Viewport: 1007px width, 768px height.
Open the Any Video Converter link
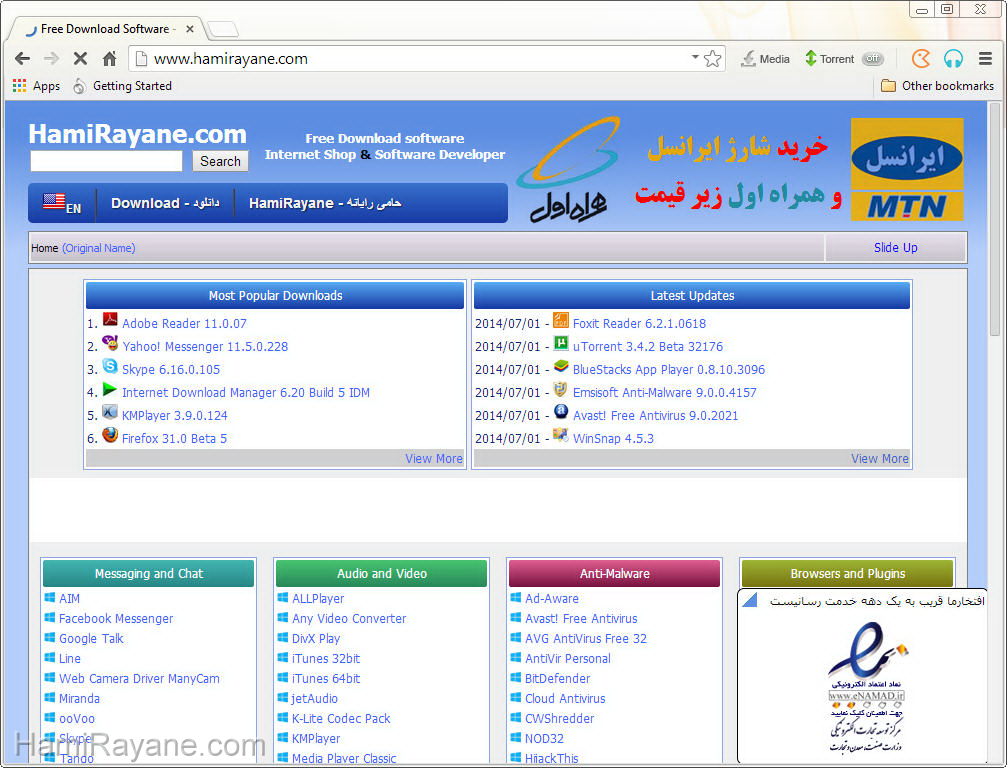(x=349, y=618)
